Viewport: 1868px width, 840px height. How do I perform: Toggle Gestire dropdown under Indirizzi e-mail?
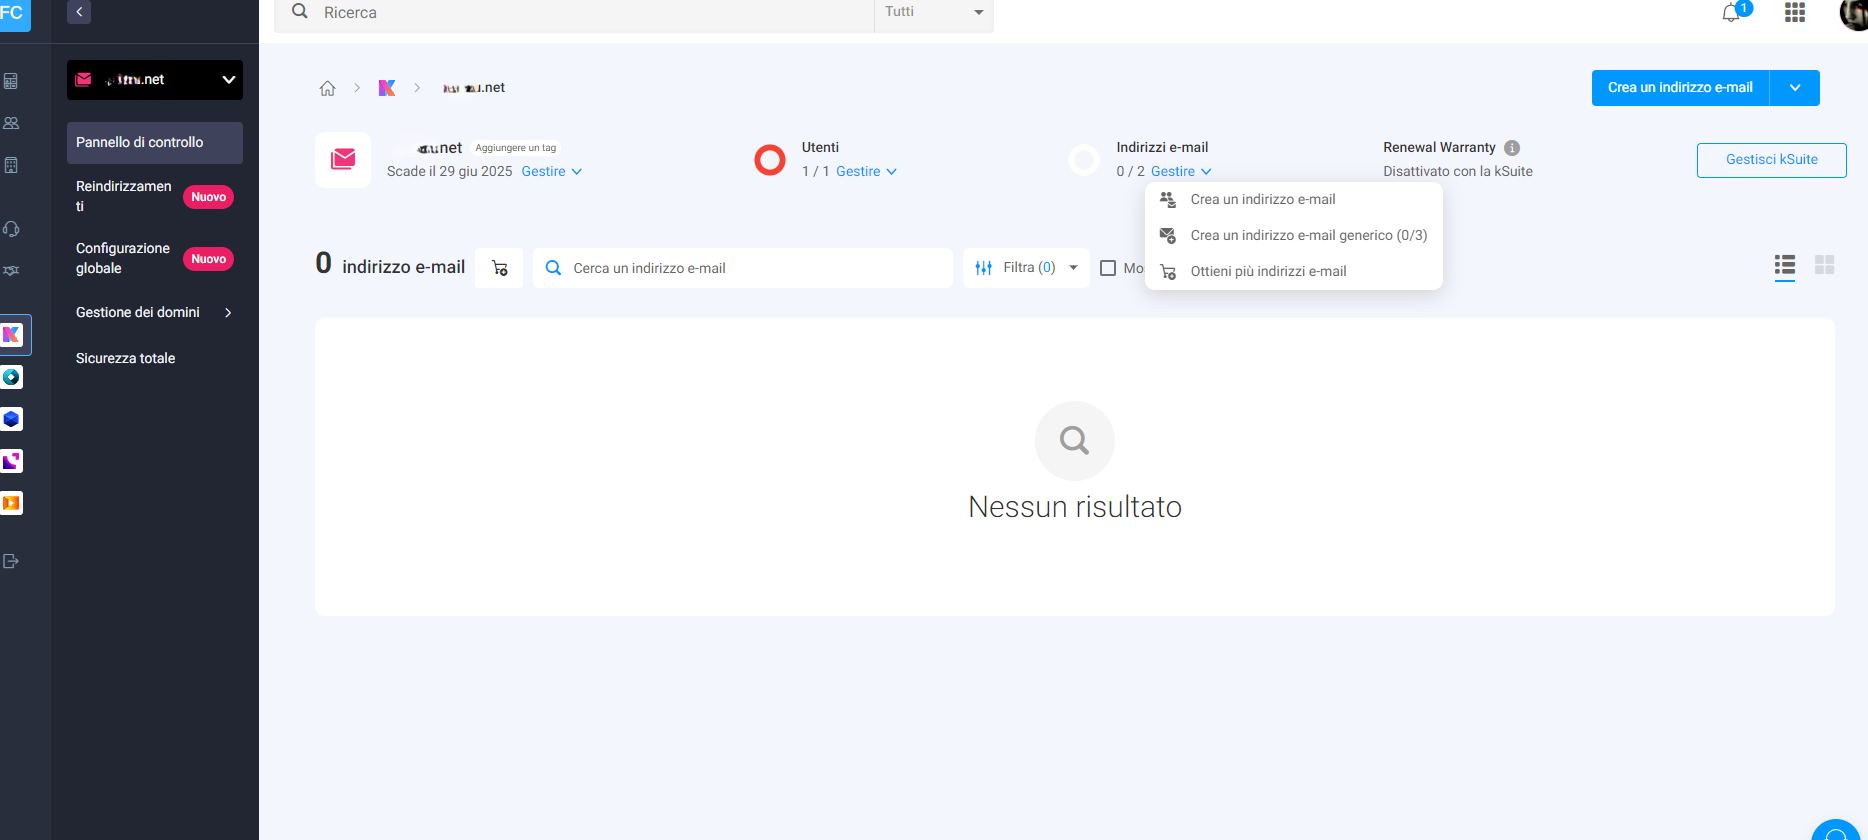(1181, 172)
